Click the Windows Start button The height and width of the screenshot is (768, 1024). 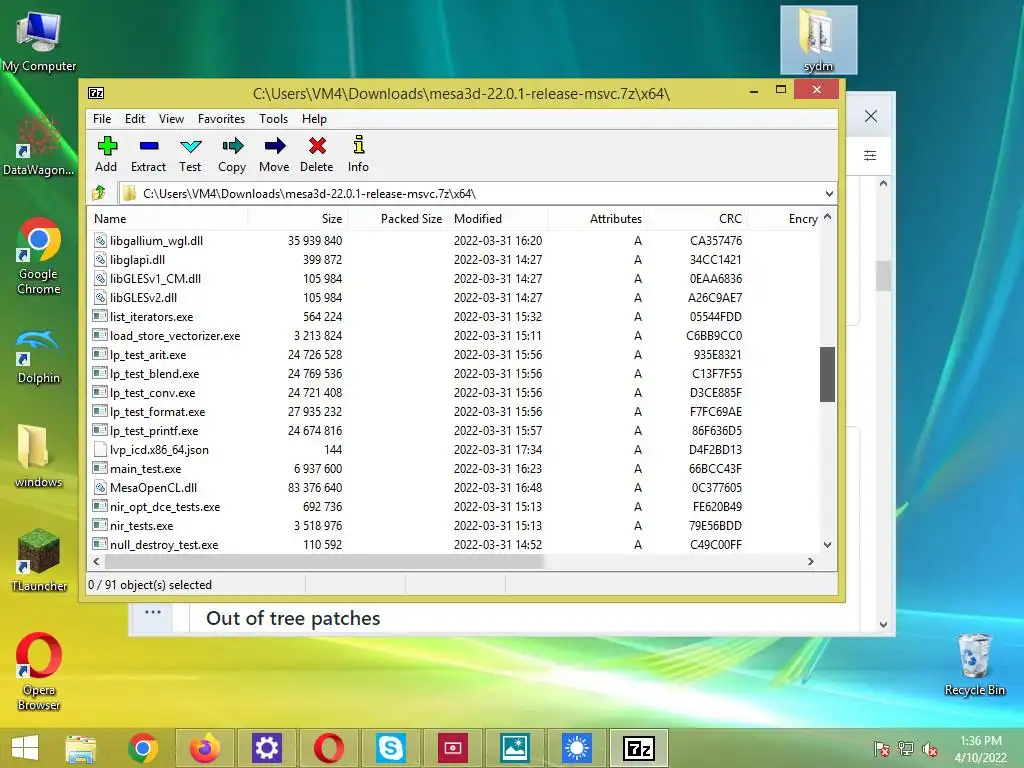(25, 748)
